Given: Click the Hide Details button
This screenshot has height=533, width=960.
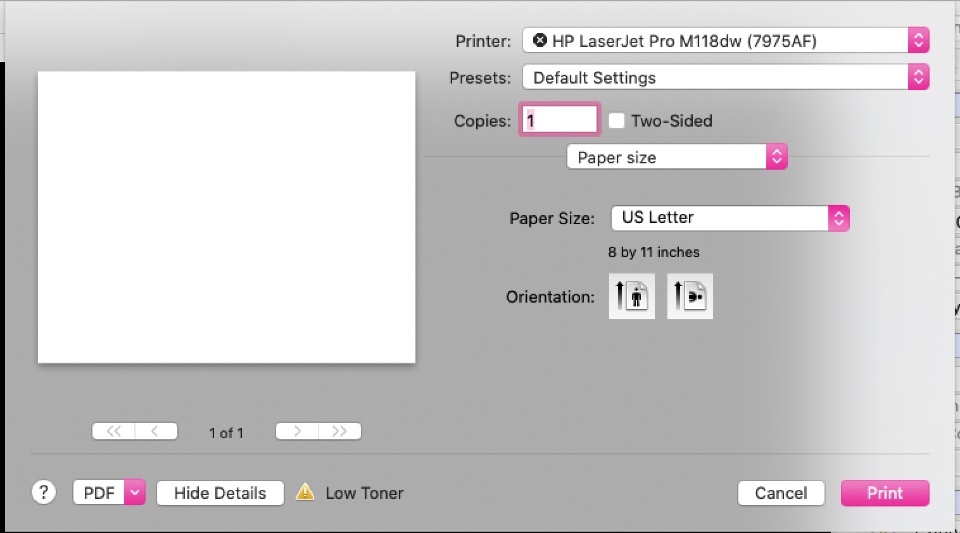Looking at the screenshot, I should pyautogui.click(x=220, y=493).
